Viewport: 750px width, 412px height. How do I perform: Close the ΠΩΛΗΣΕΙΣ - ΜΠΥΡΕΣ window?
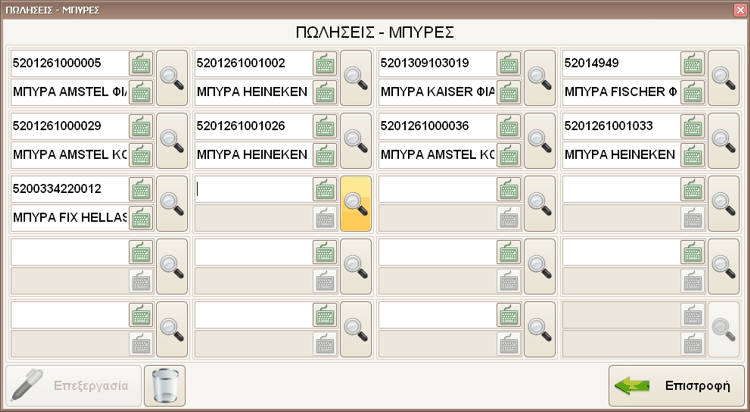tap(740, 10)
